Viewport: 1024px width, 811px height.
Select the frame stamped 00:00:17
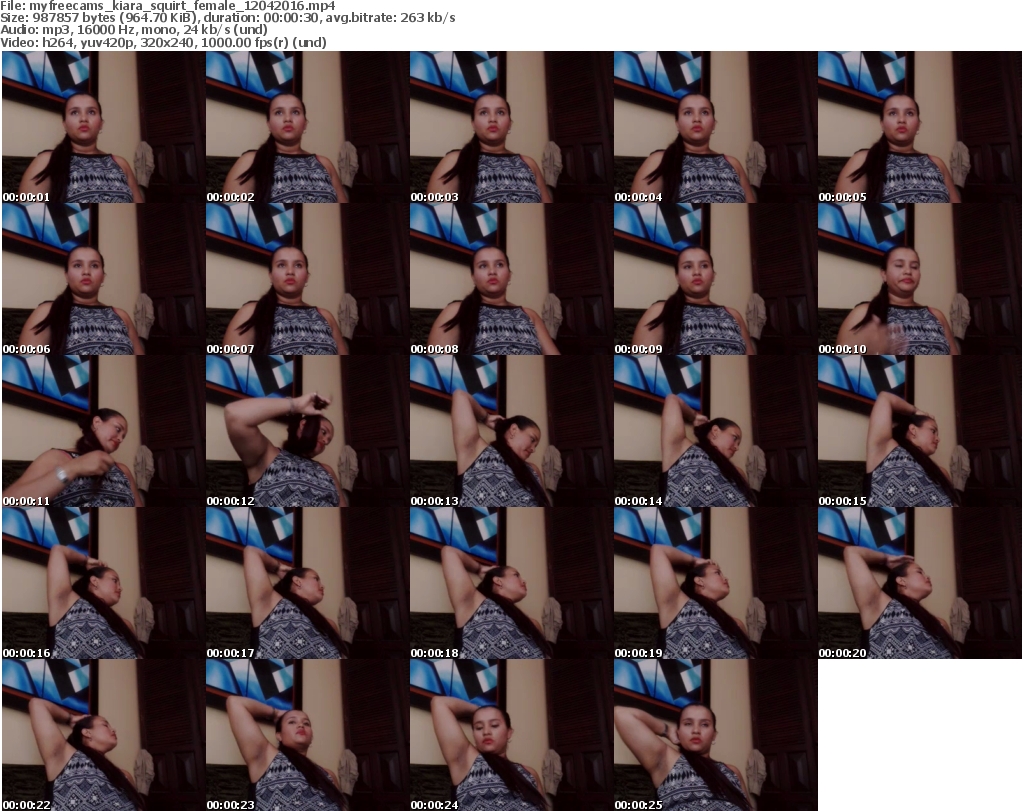pos(308,583)
